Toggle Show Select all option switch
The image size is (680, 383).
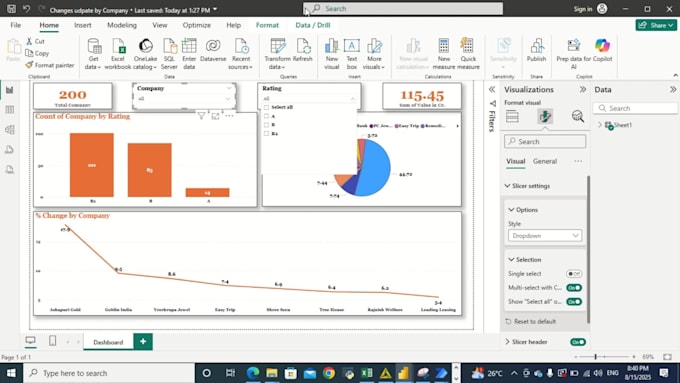574,301
